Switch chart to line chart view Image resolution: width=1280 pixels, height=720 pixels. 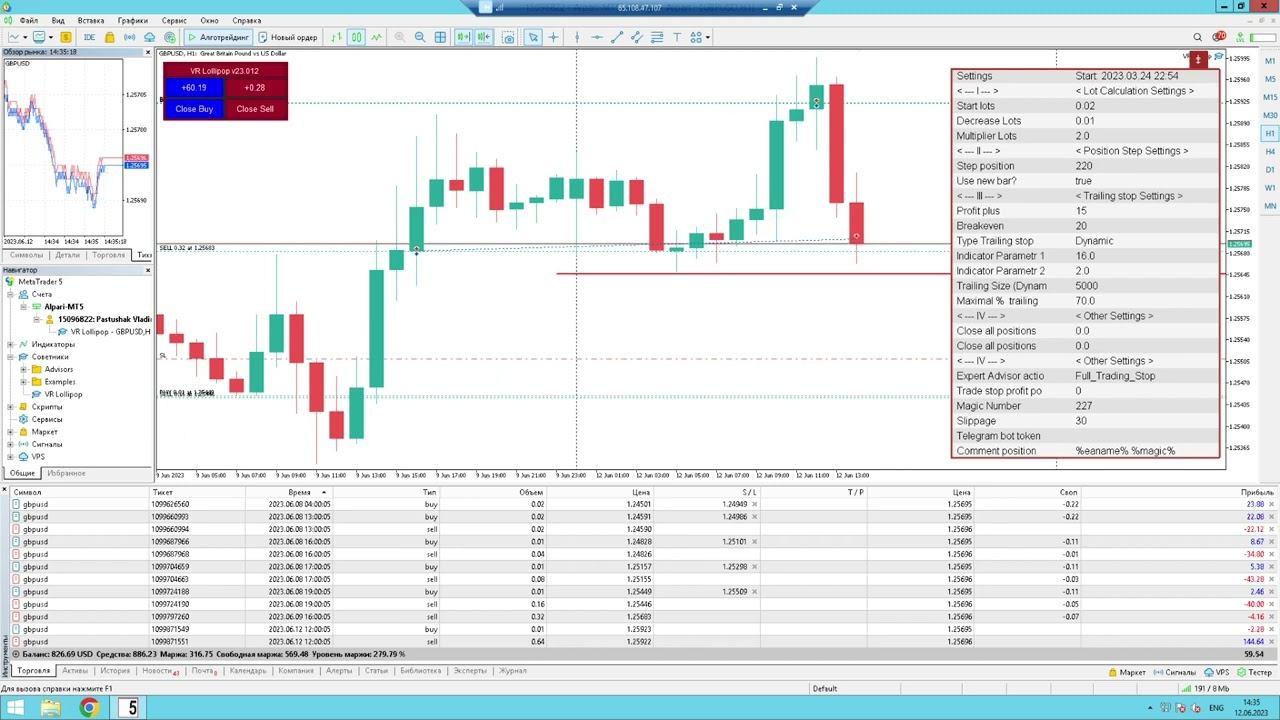point(377,37)
